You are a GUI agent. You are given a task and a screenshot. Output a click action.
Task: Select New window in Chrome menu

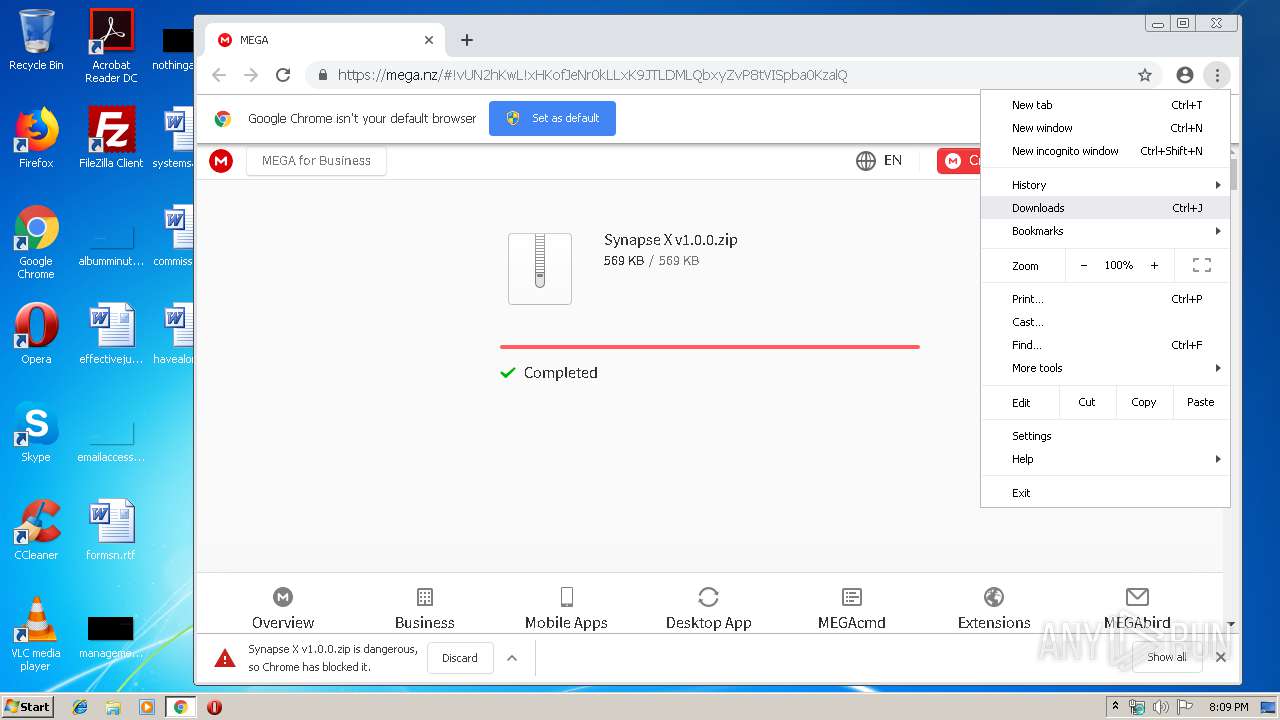click(1105, 128)
